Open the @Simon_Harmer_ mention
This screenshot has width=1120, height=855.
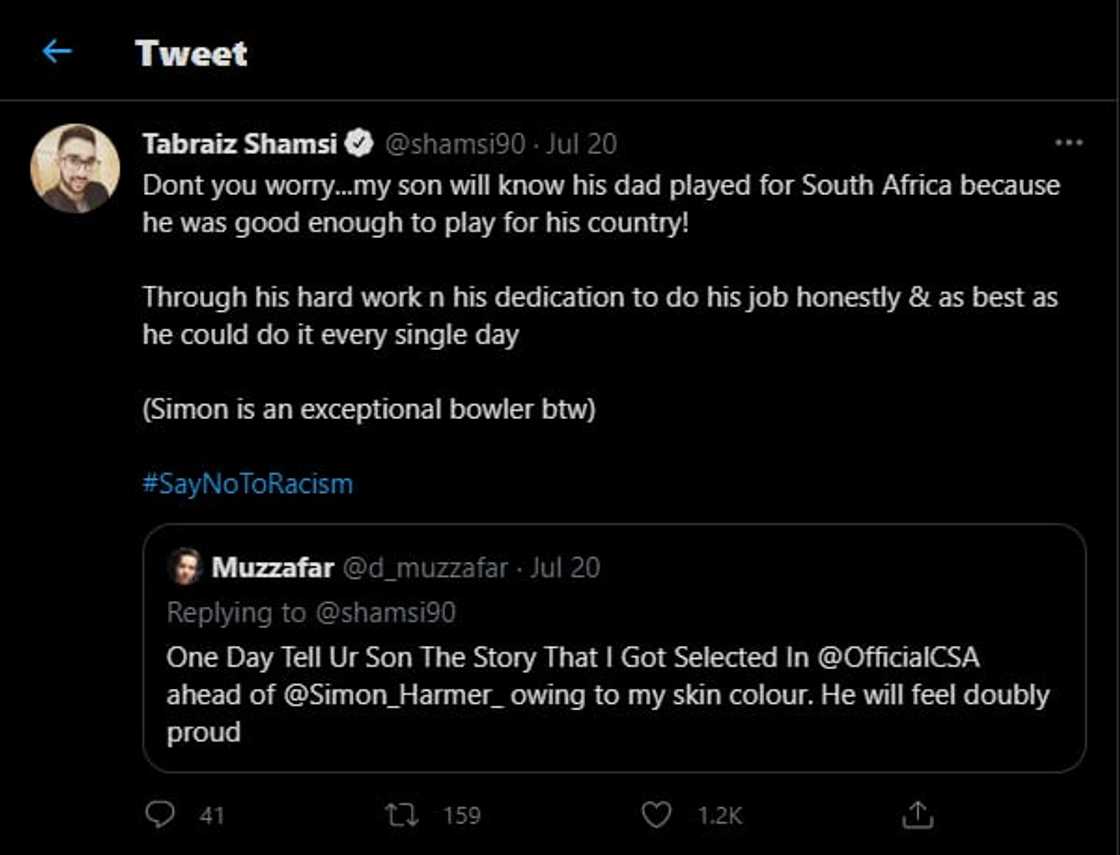tap(395, 696)
